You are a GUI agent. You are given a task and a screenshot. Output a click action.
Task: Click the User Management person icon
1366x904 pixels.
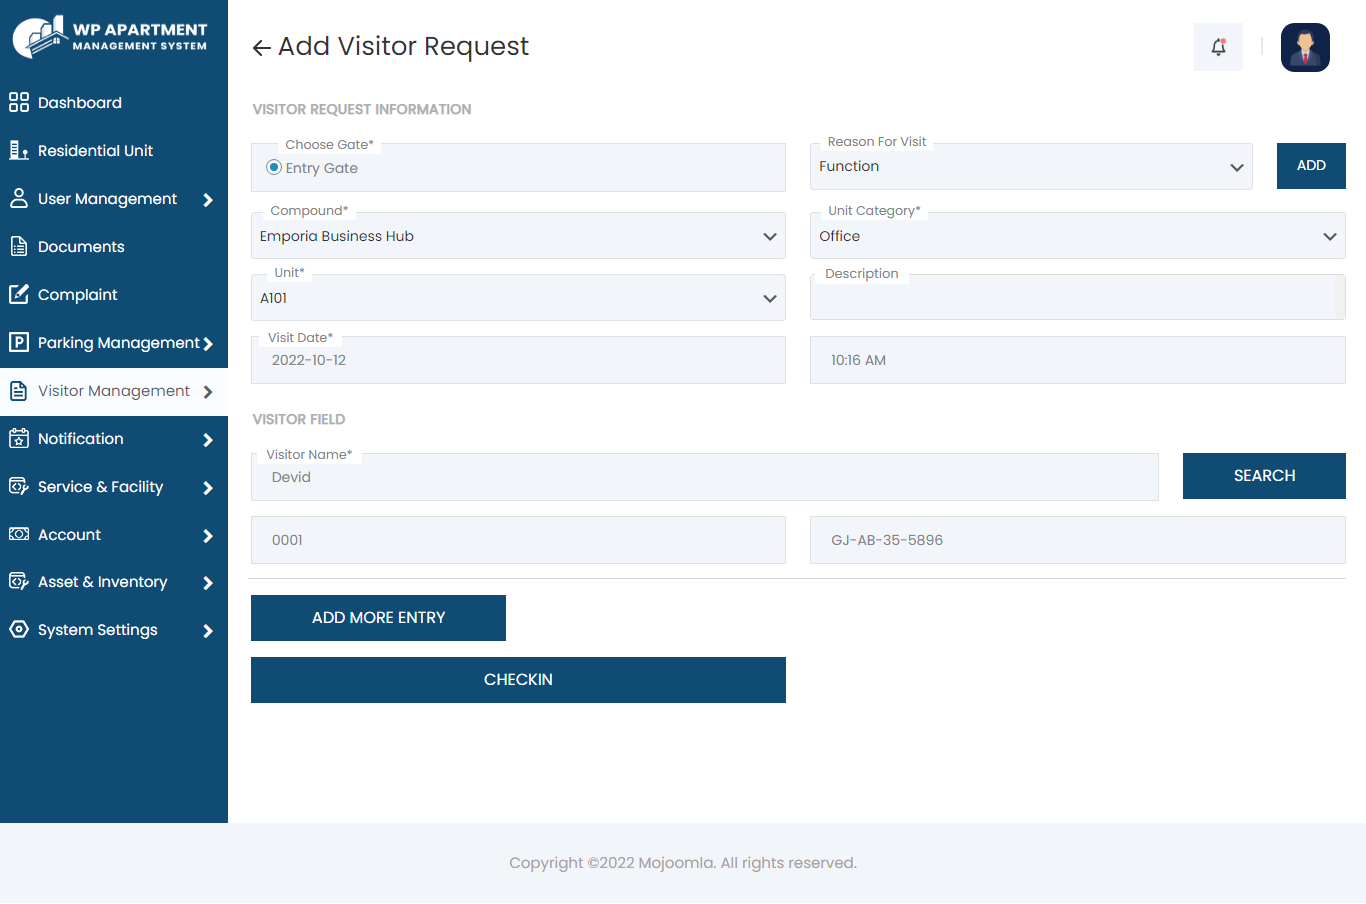(x=19, y=198)
